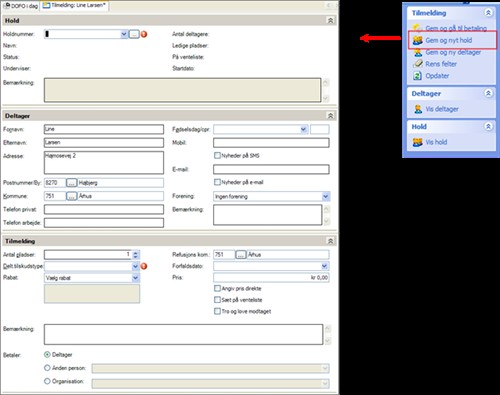
Task: Open the Forening dropdown
Action: (x=326, y=196)
